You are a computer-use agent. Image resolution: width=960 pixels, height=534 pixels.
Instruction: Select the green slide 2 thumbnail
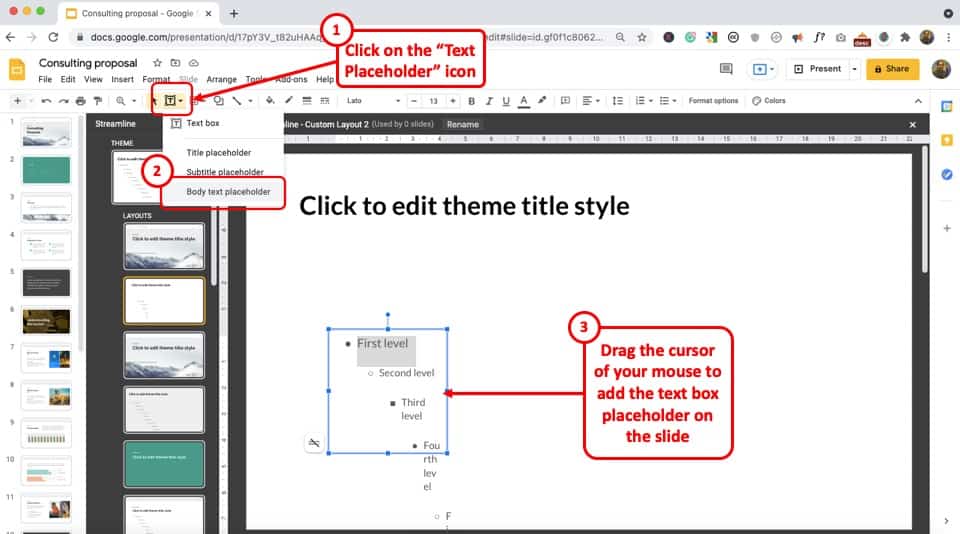click(47, 170)
